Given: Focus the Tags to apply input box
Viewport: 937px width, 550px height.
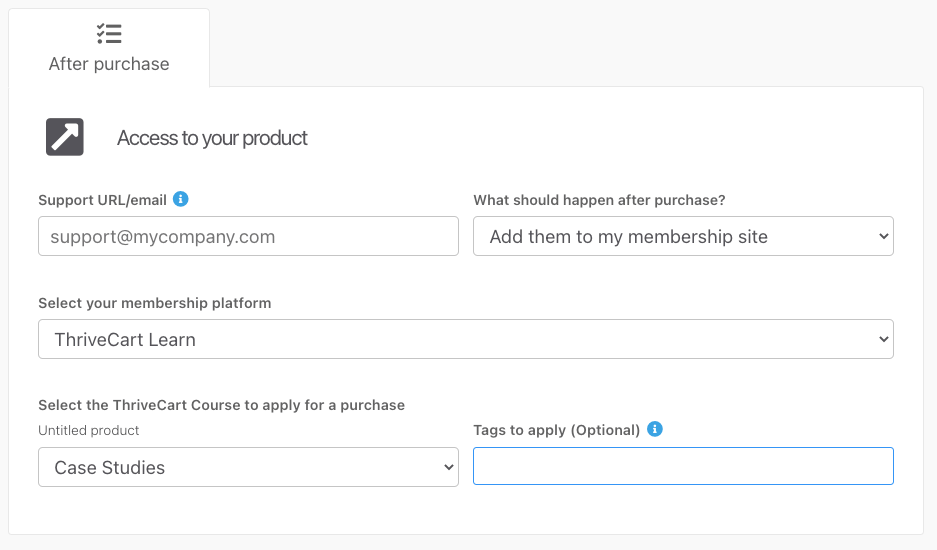Looking at the screenshot, I should tap(683, 466).
